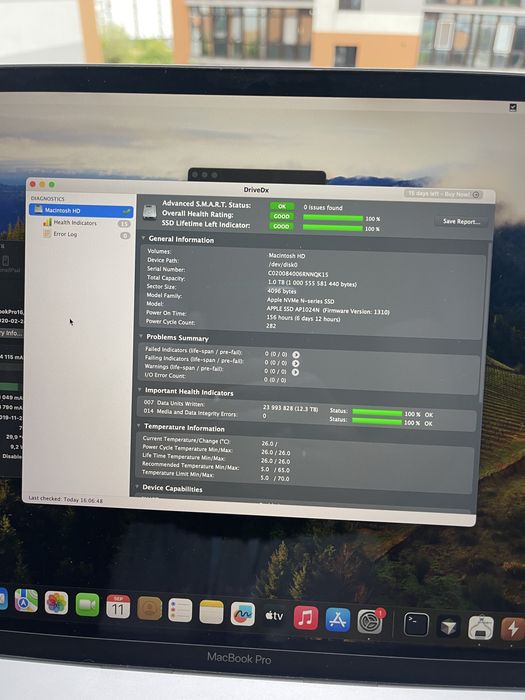Open the lightning bolt app in dock
The image size is (525, 700).
[x=513, y=629]
